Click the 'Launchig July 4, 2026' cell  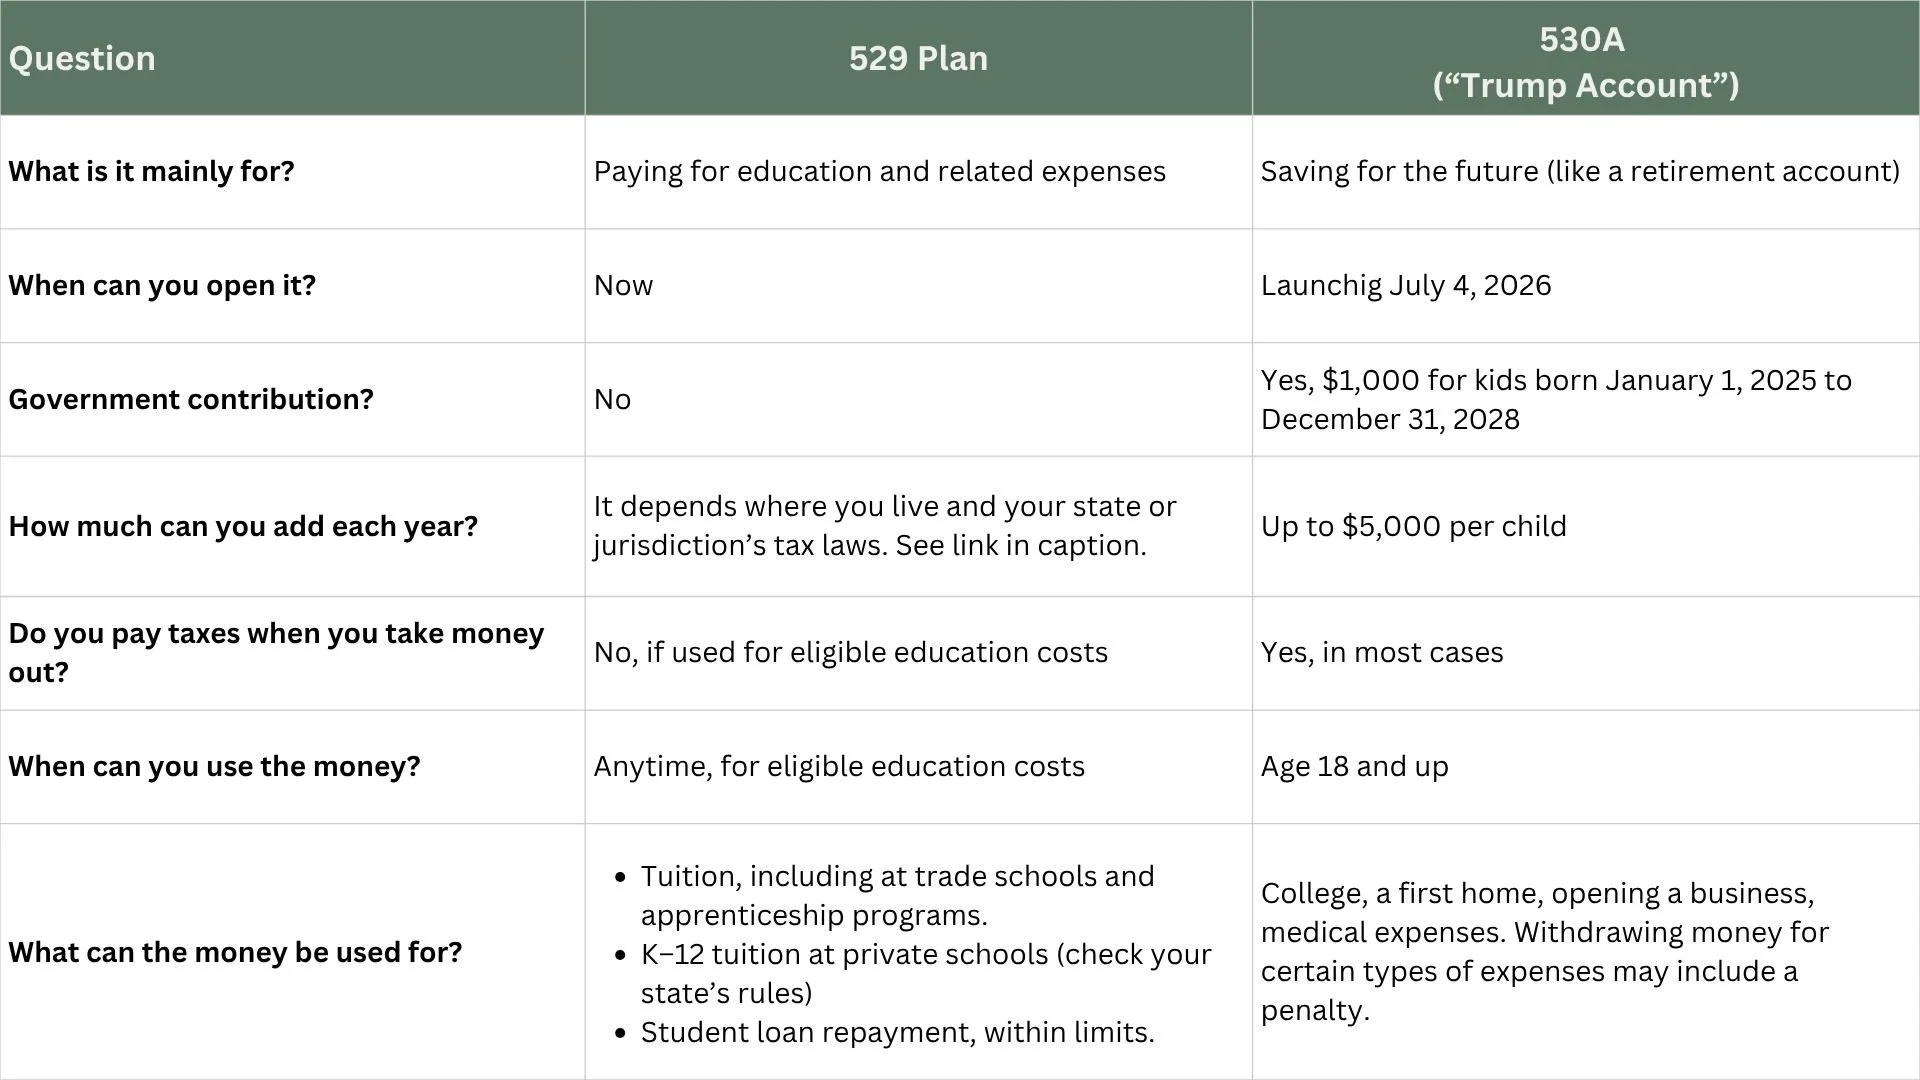point(1586,286)
